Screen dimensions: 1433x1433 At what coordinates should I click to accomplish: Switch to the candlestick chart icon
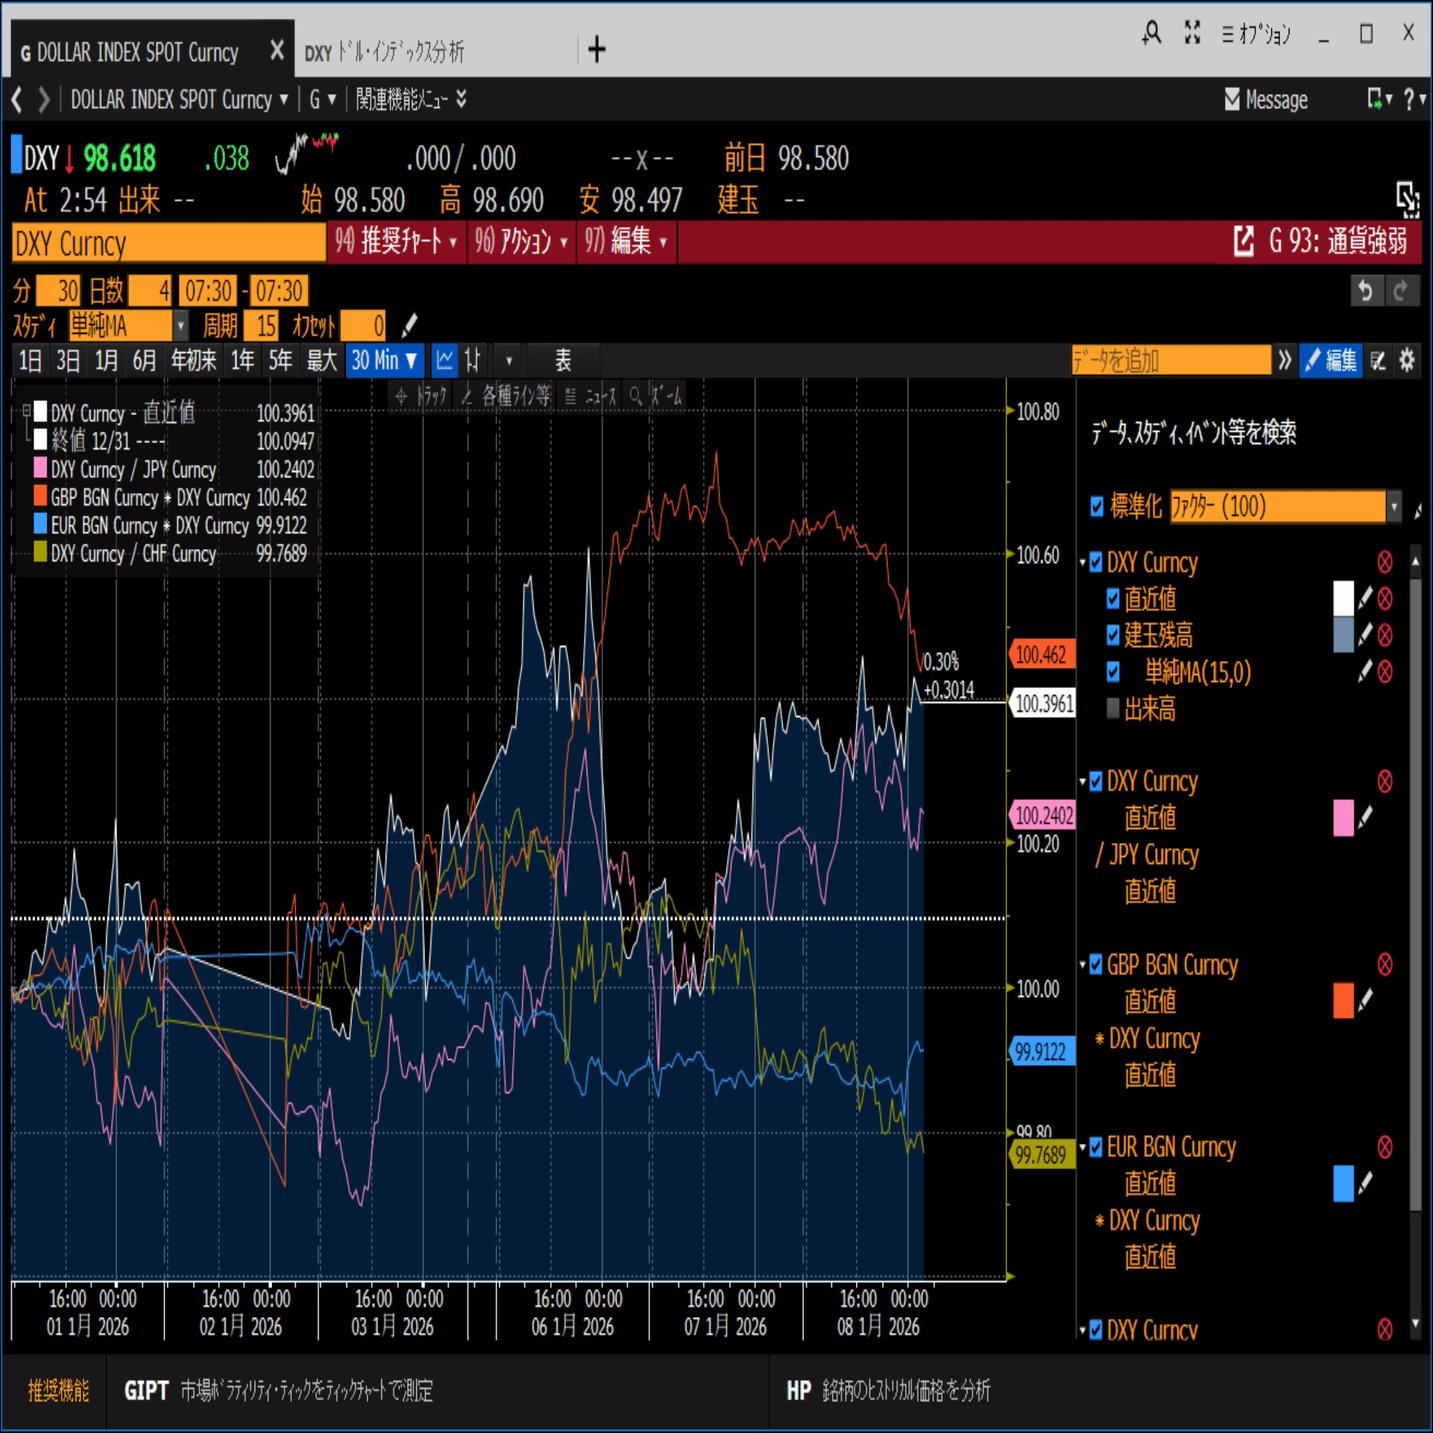(x=472, y=360)
